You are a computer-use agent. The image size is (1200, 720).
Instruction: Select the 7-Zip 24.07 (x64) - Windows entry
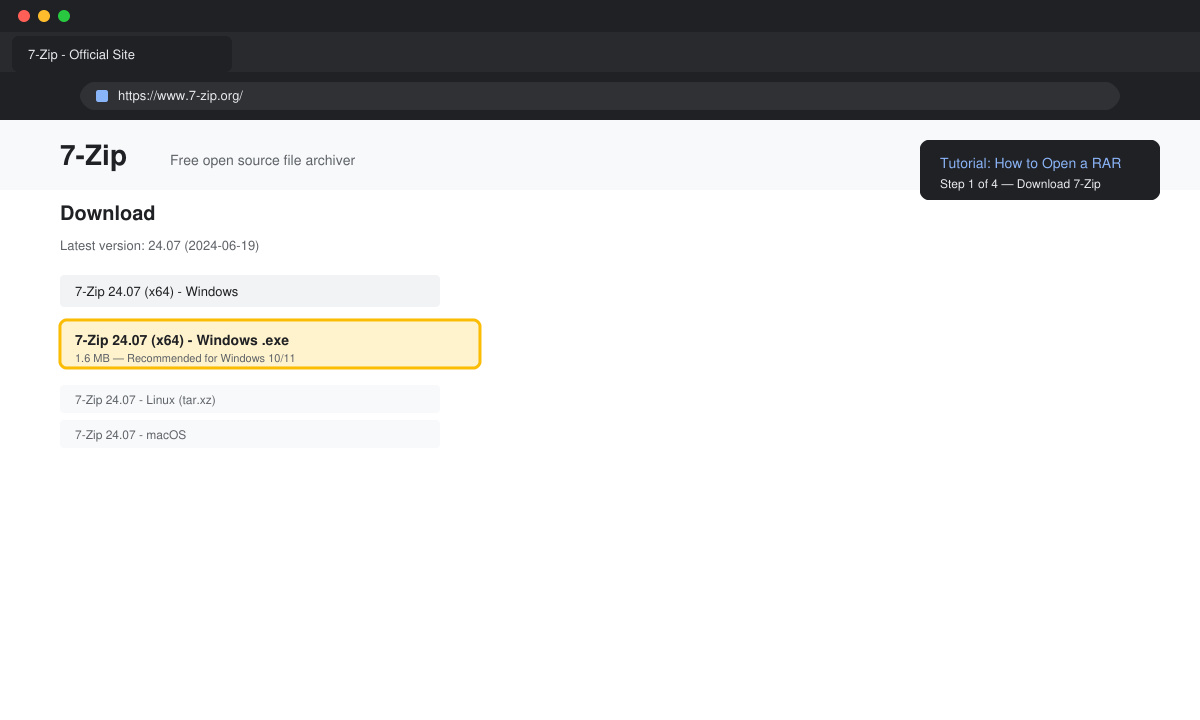[250, 291]
